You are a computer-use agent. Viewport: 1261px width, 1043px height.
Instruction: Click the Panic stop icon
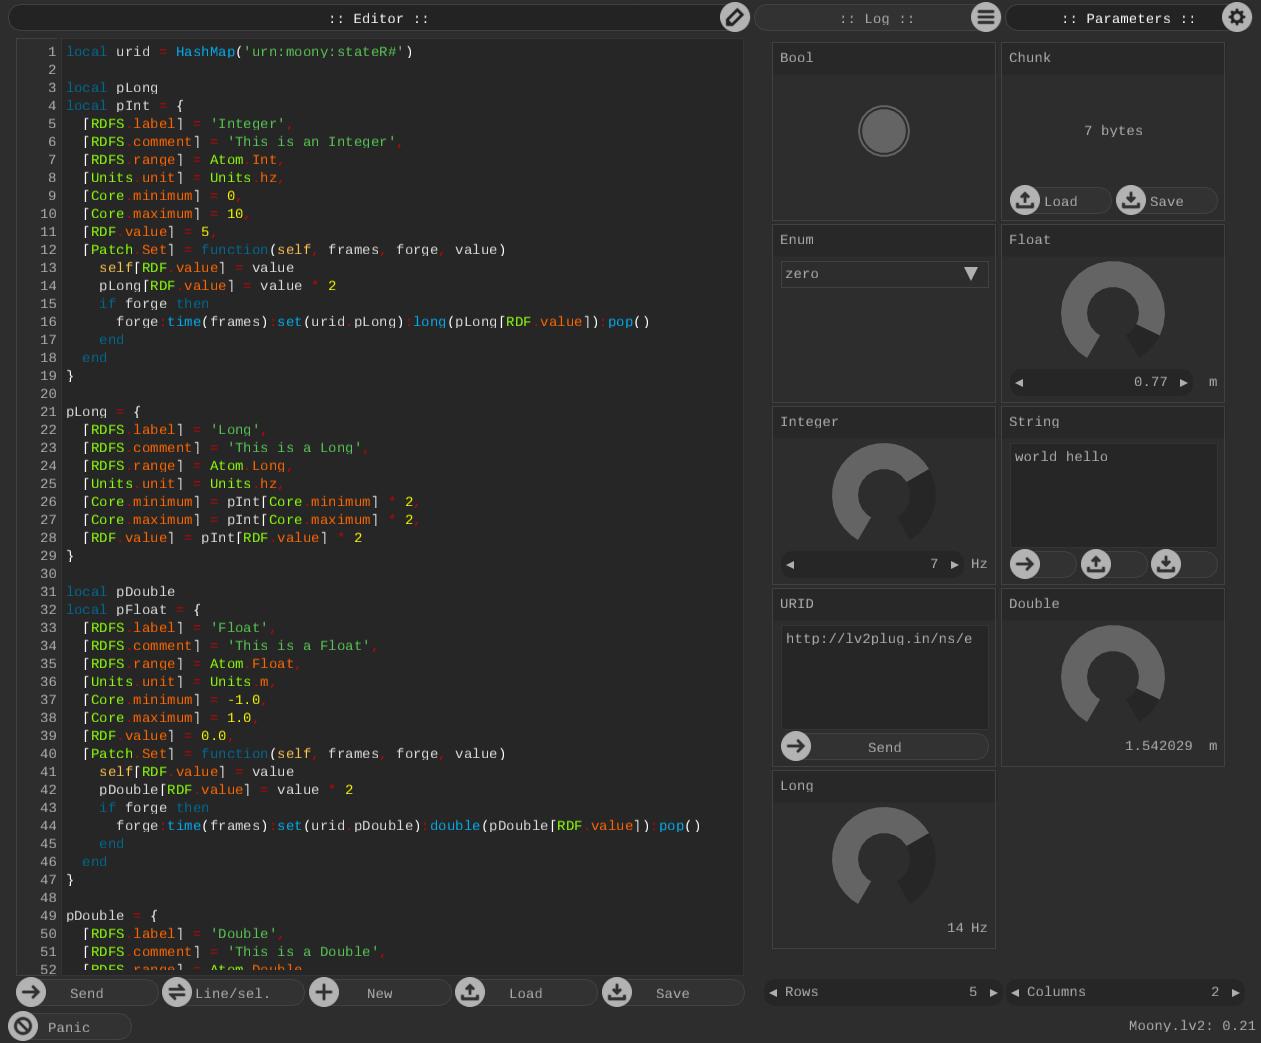tap(23, 1026)
